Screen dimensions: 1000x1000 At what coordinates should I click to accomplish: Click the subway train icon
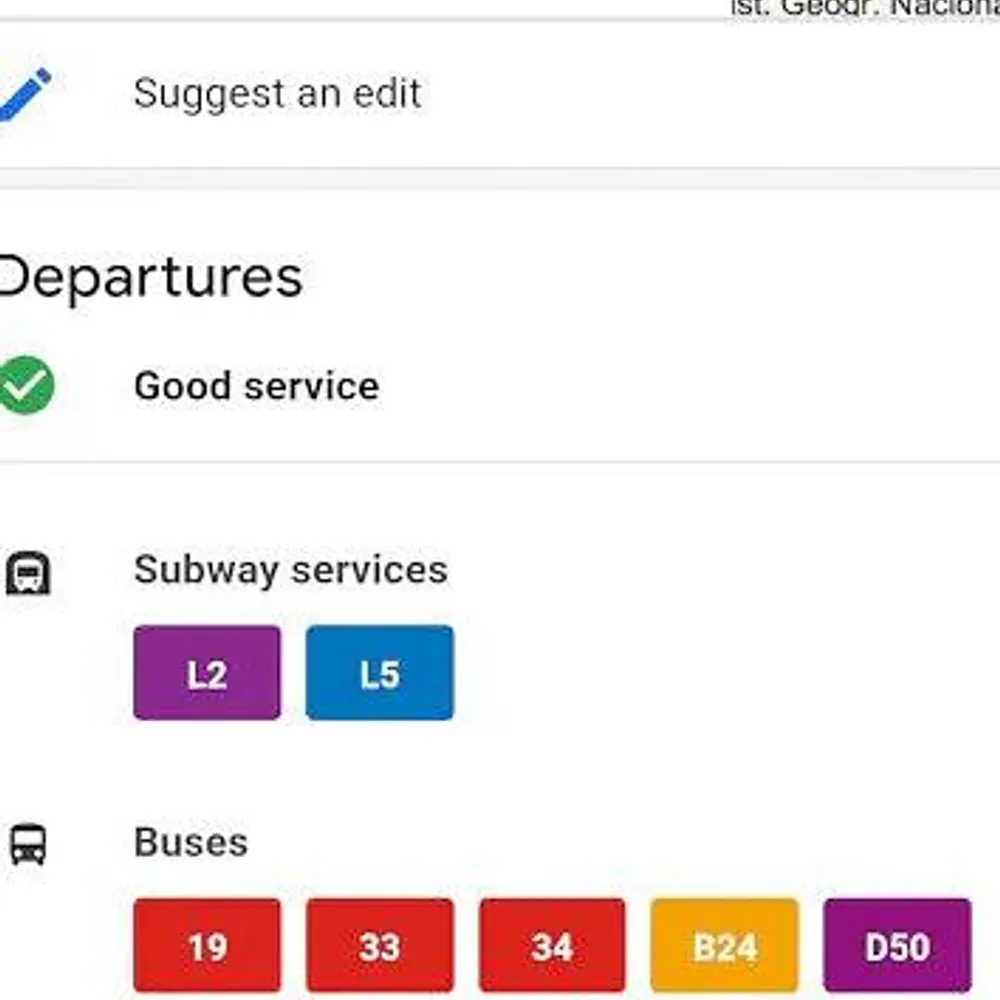point(28,573)
